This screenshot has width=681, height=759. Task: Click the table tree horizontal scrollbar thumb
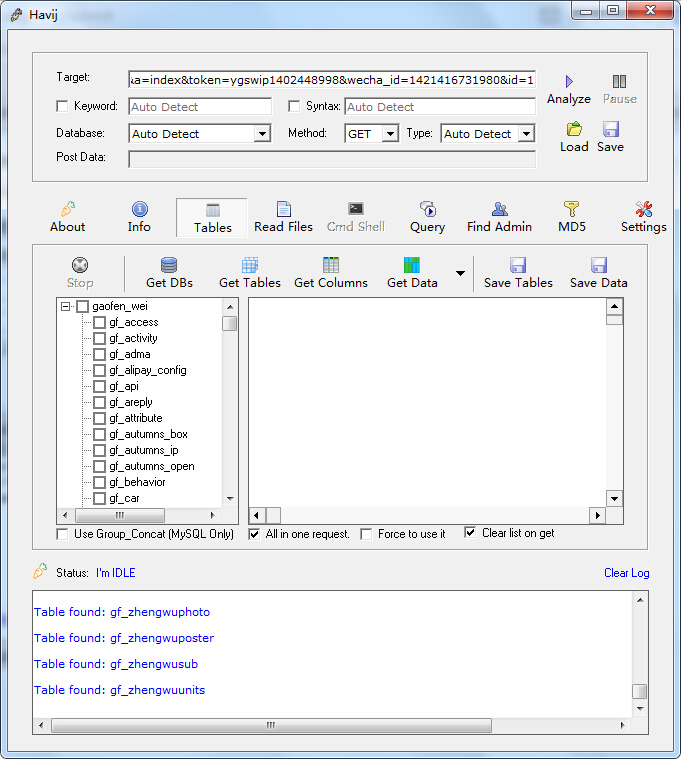point(120,515)
